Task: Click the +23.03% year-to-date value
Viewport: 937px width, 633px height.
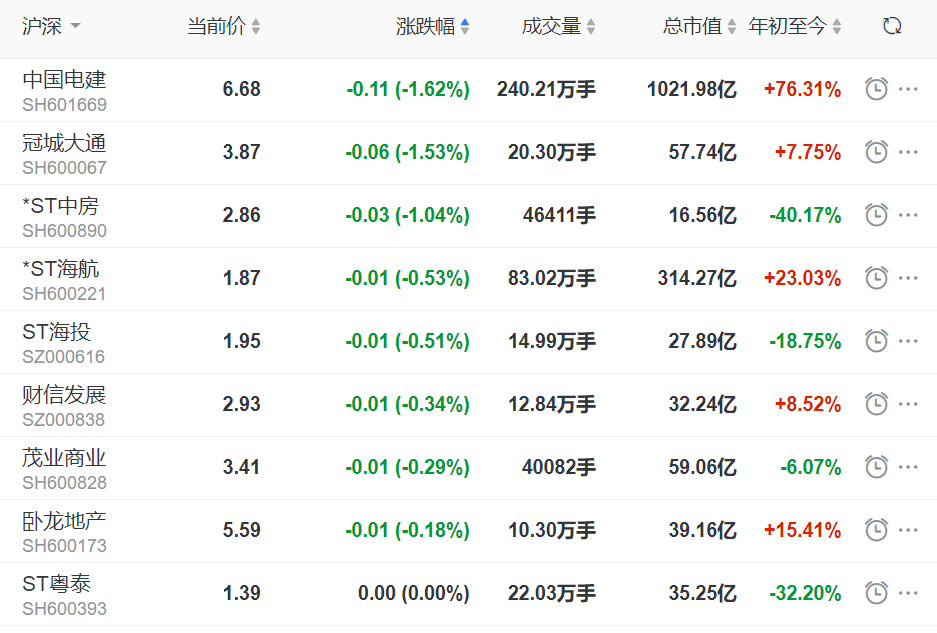Action: pyautogui.click(x=803, y=278)
